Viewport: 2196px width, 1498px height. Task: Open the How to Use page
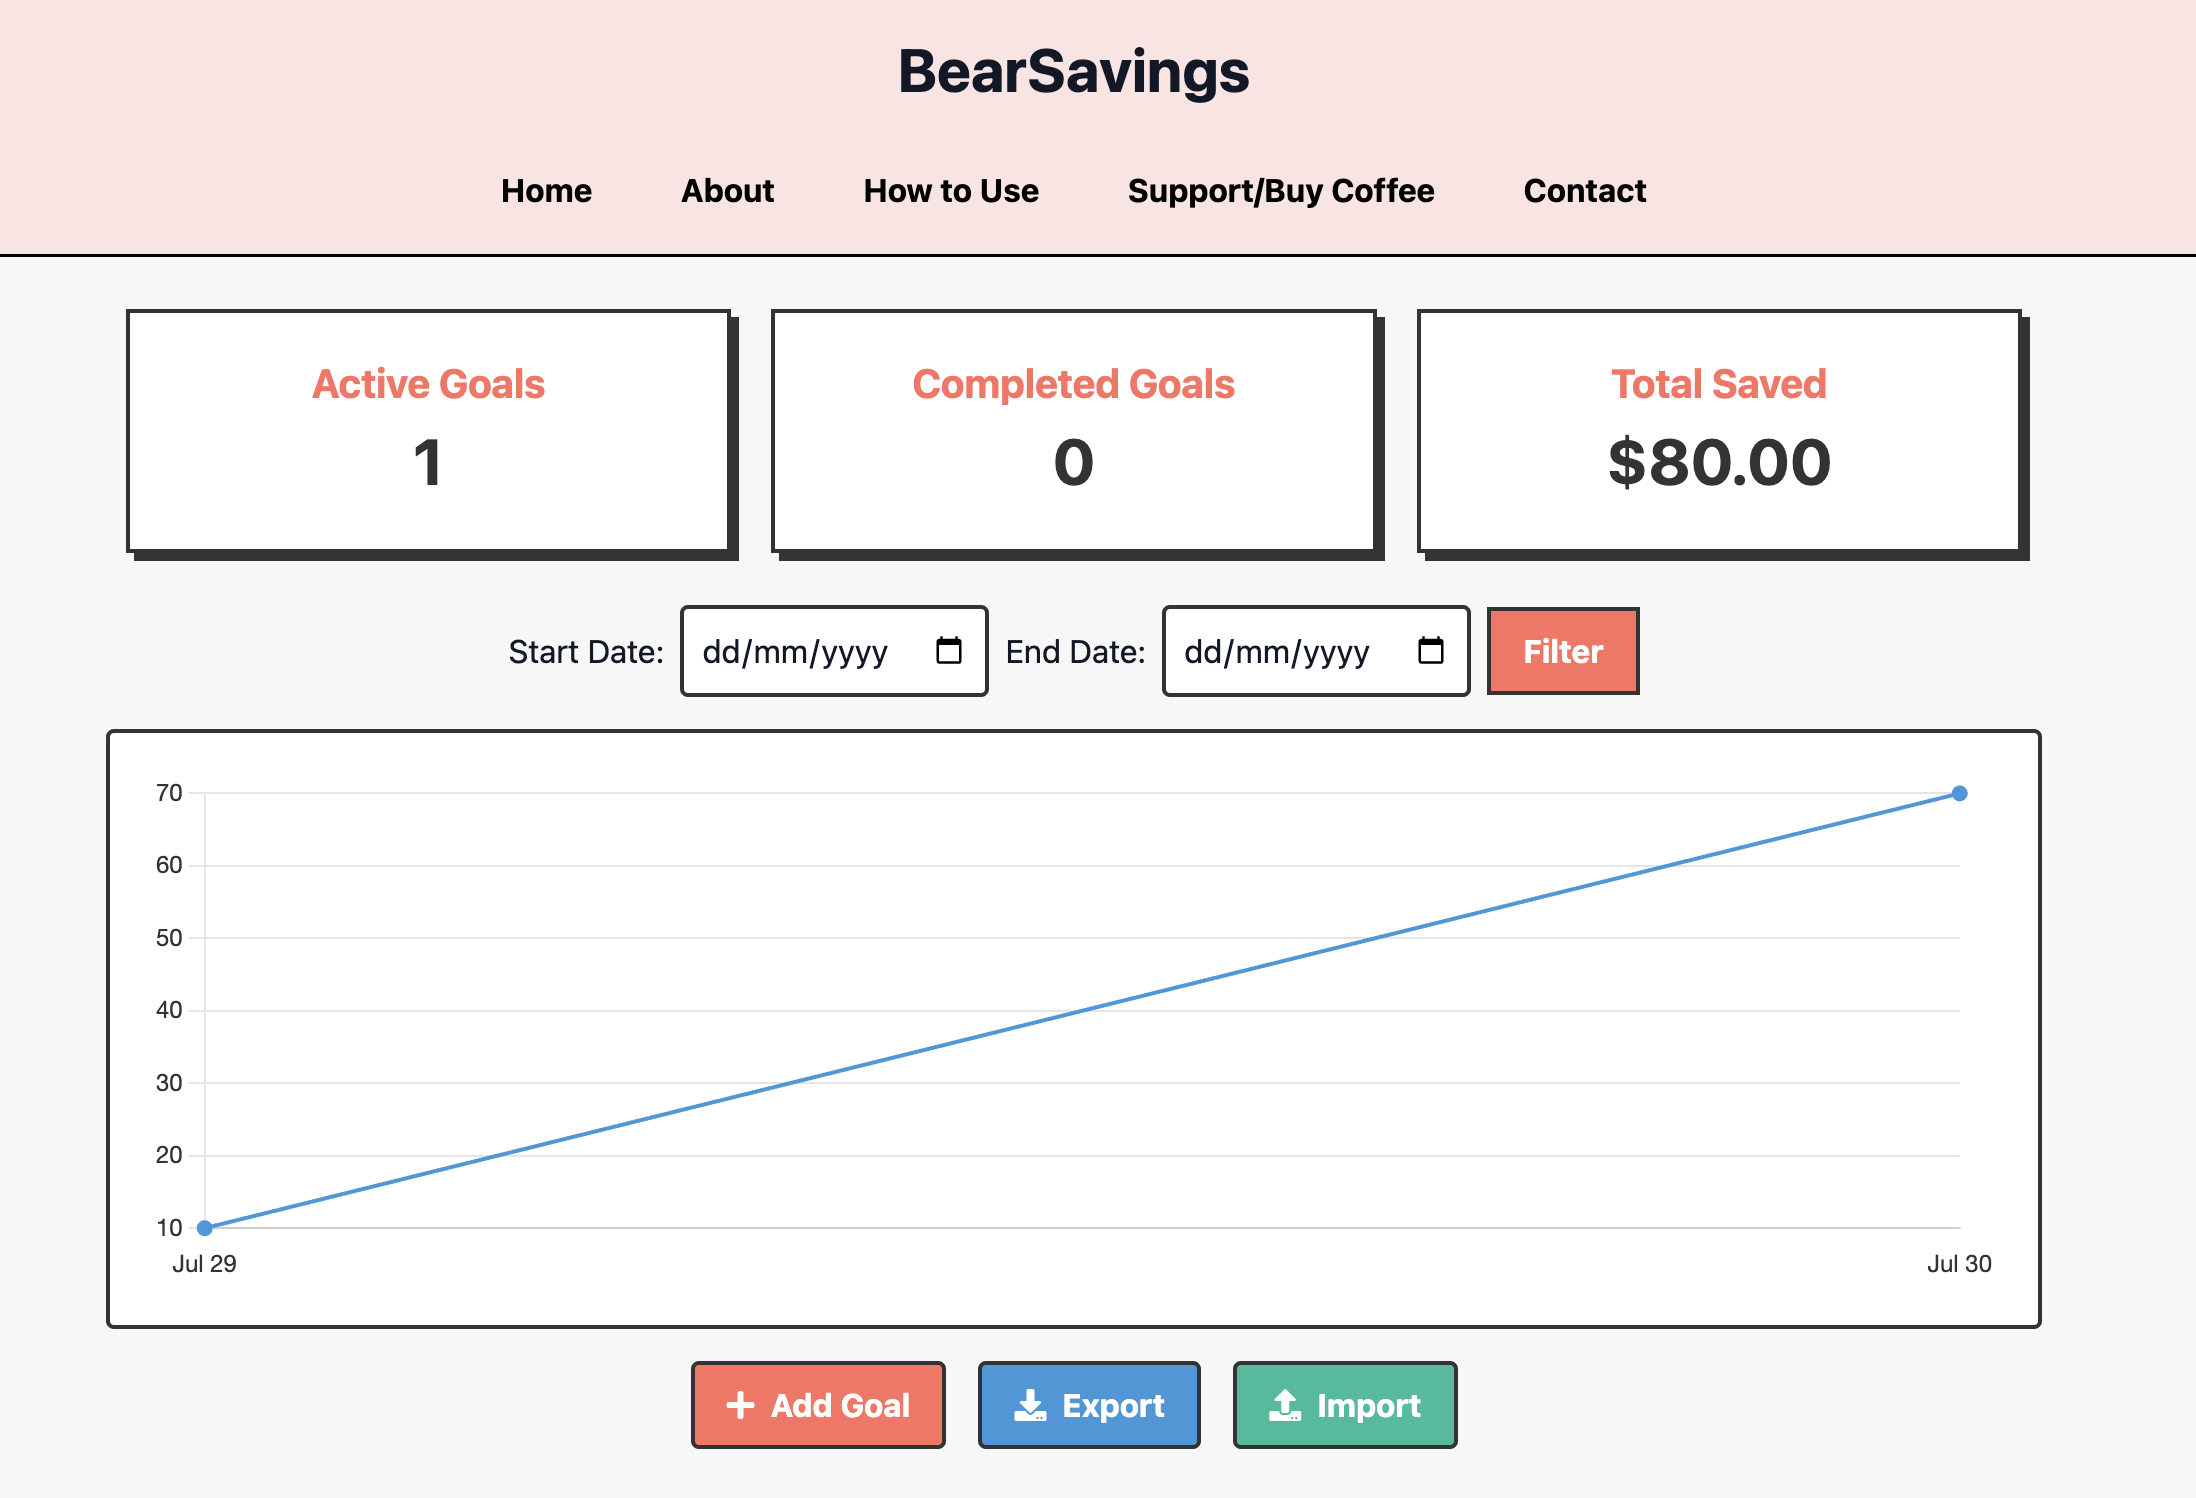click(951, 190)
